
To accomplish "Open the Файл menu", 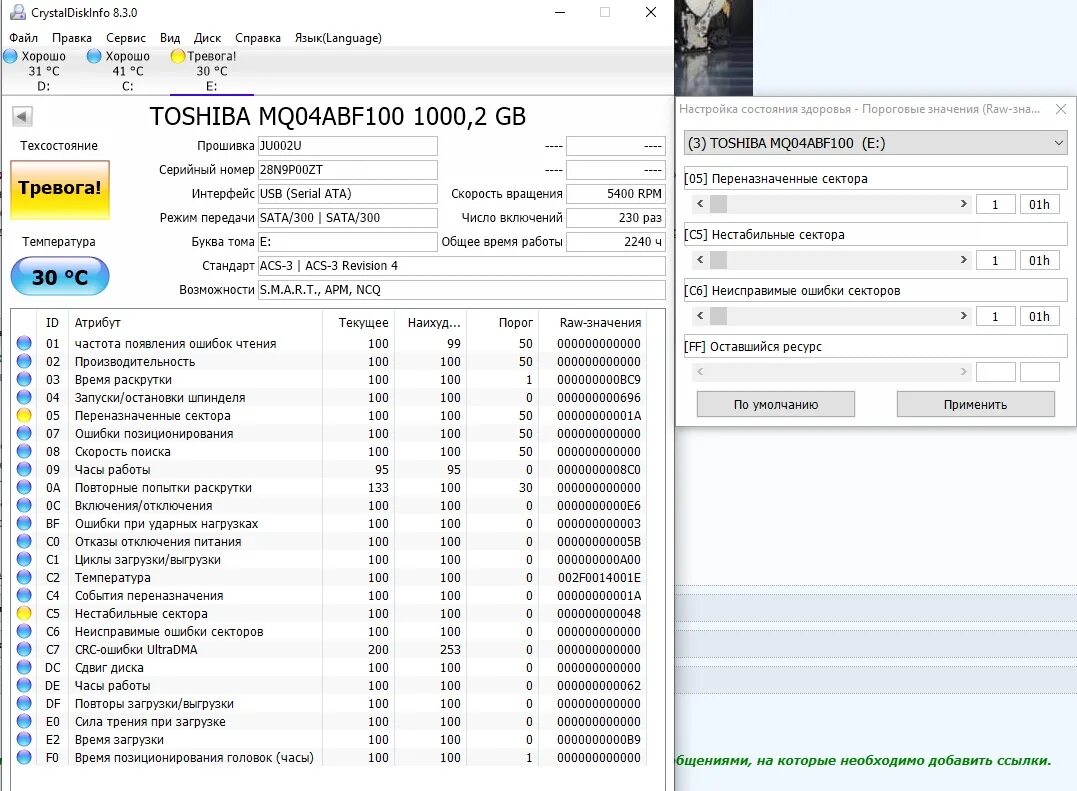I will coord(23,38).
